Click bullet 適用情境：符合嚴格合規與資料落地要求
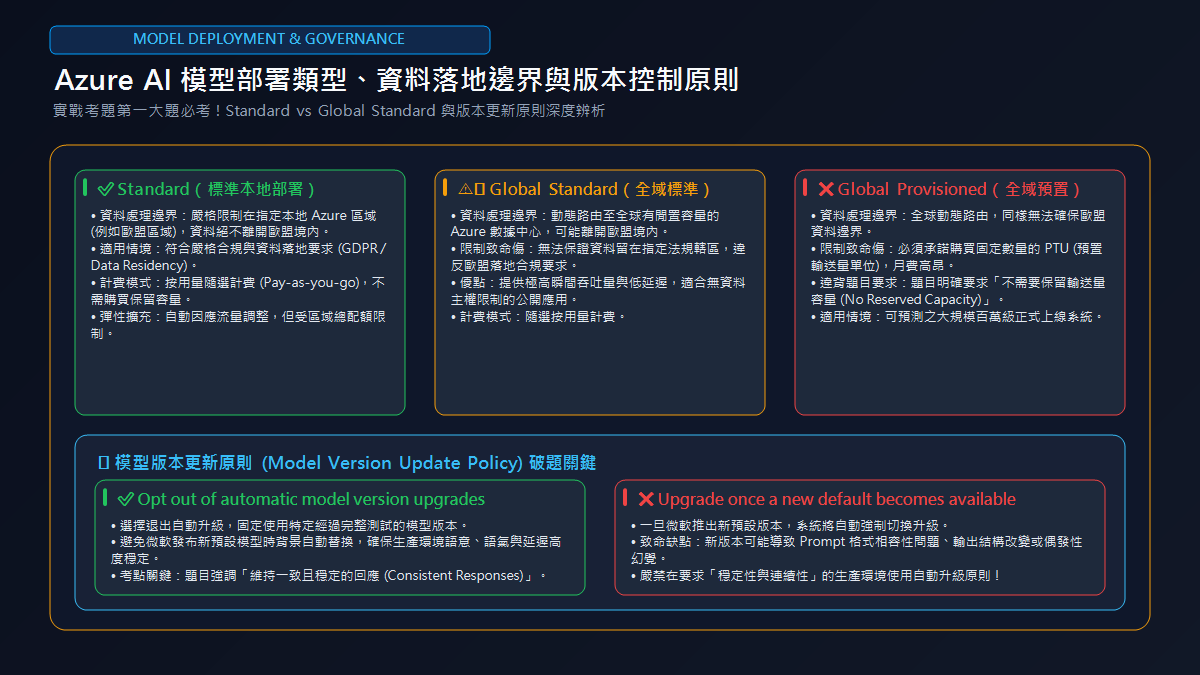 coord(238,256)
